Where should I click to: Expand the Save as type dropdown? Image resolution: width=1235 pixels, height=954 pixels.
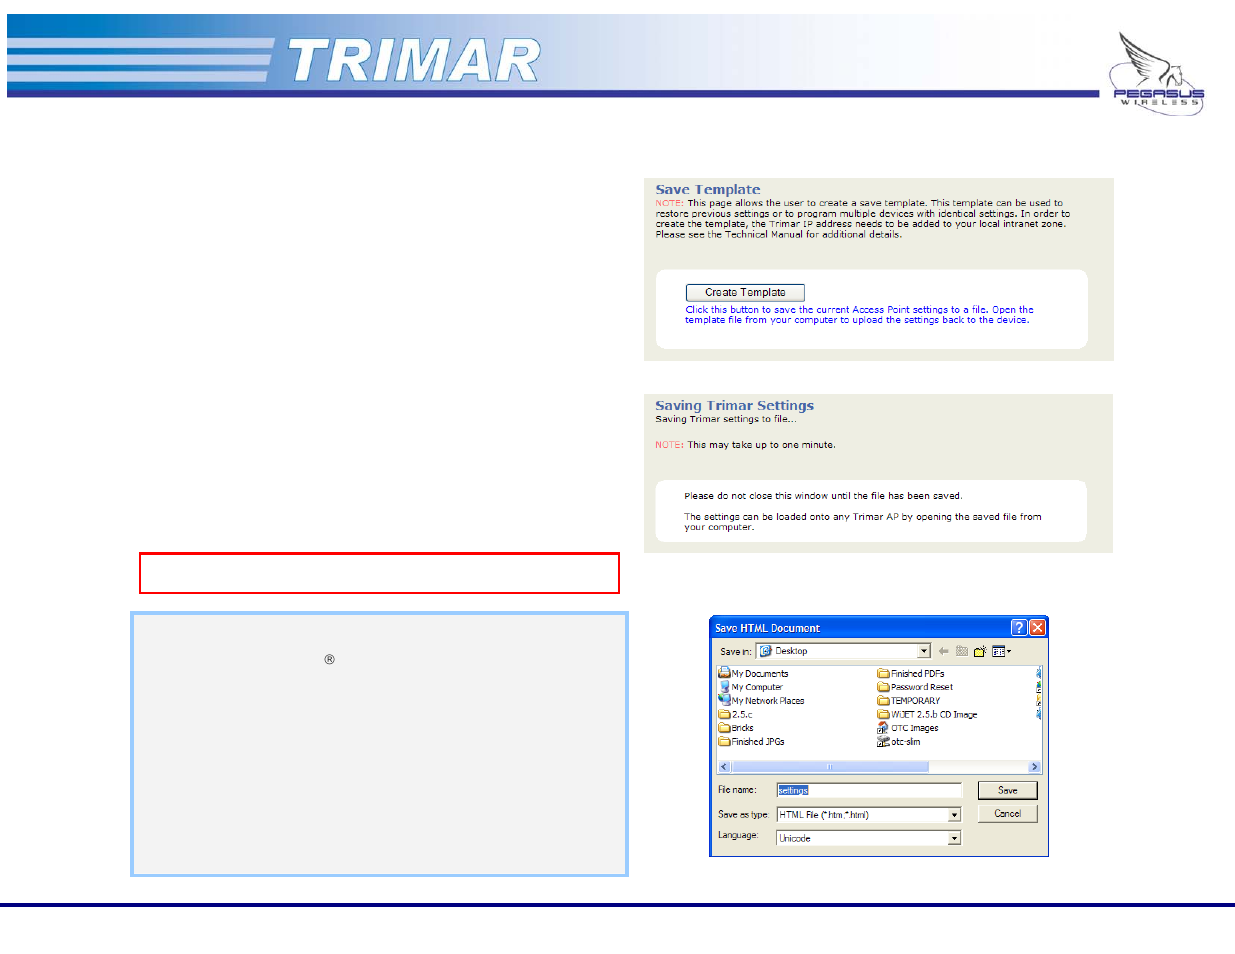[x=954, y=815]
